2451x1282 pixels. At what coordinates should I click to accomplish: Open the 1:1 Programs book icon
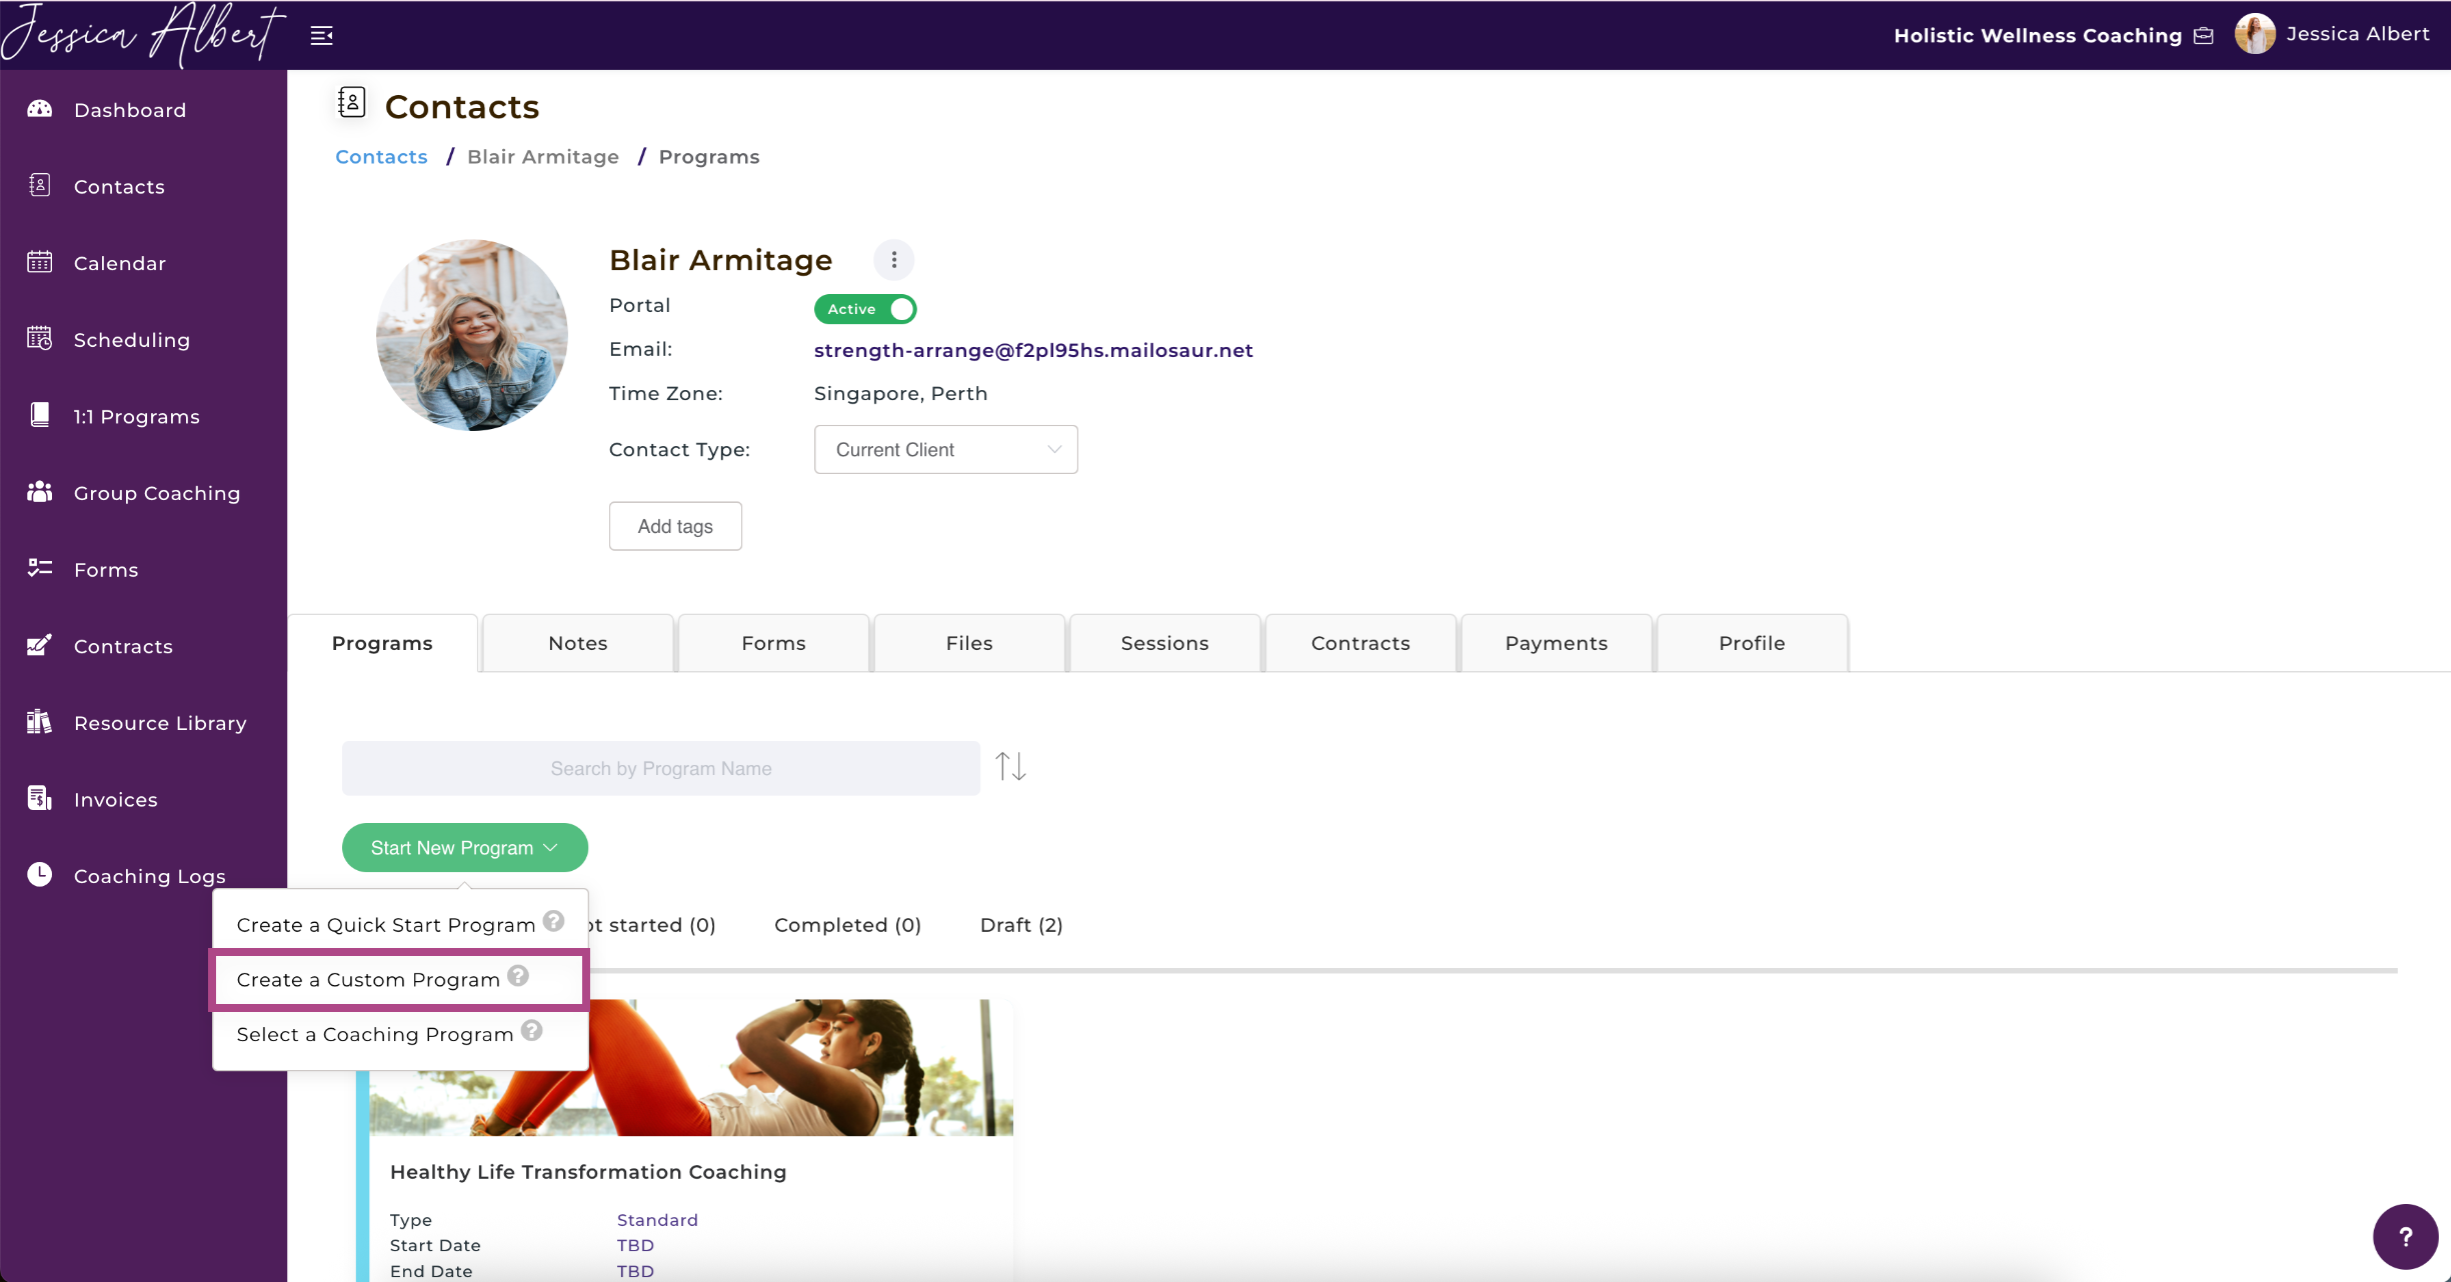click(x=39, y=415)
